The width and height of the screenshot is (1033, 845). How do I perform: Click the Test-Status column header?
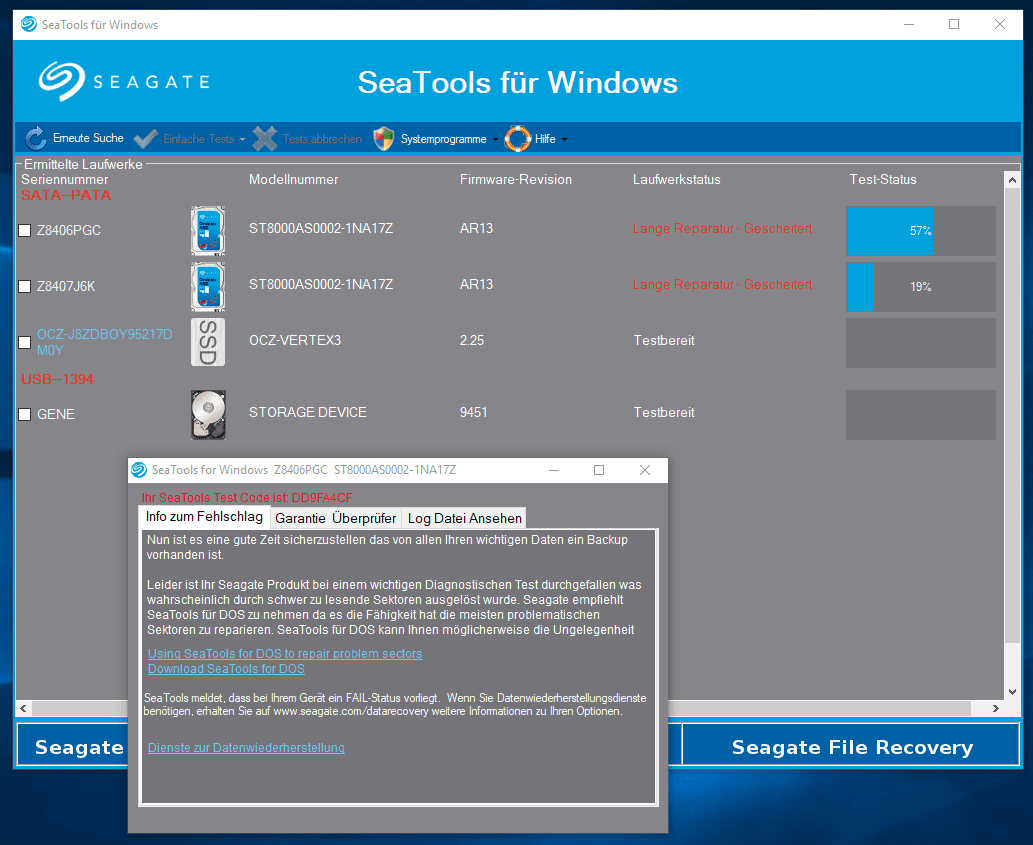coord(883,179)
